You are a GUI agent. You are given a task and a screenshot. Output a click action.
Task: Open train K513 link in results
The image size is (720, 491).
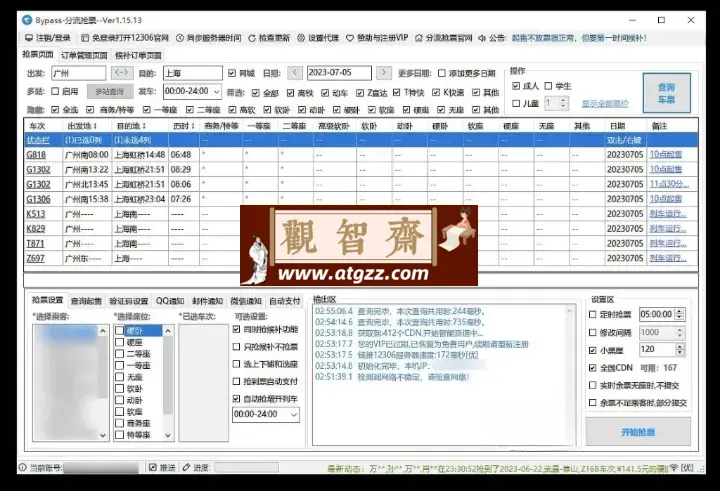(x=35, y=214)
